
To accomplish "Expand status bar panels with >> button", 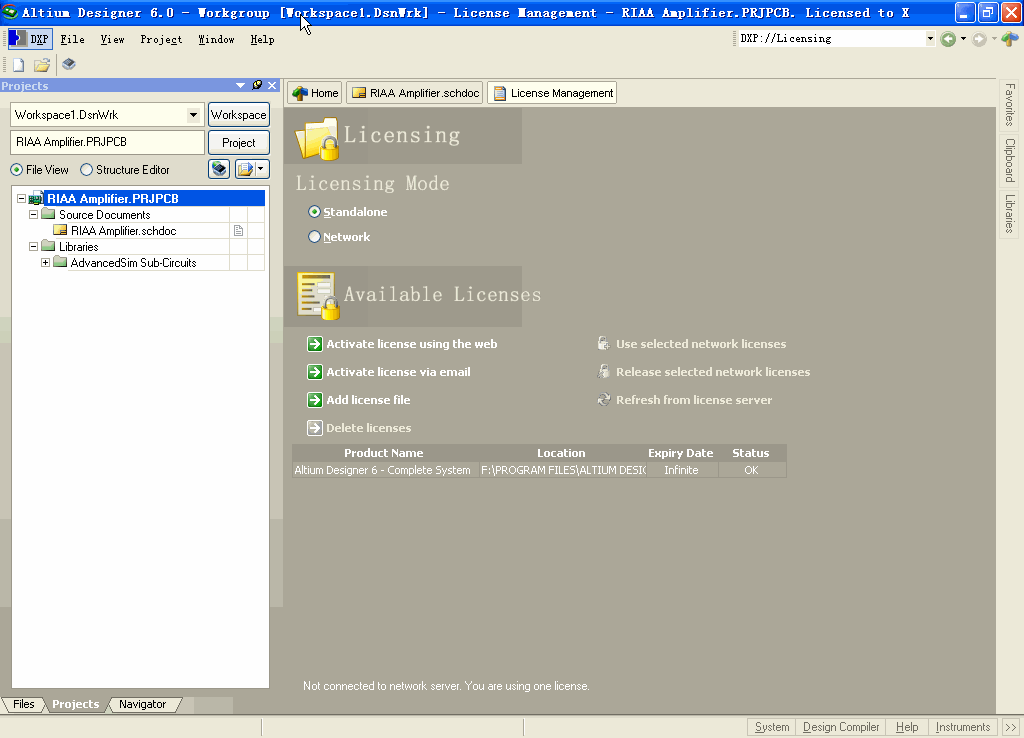I will (x=1011, y=727).
